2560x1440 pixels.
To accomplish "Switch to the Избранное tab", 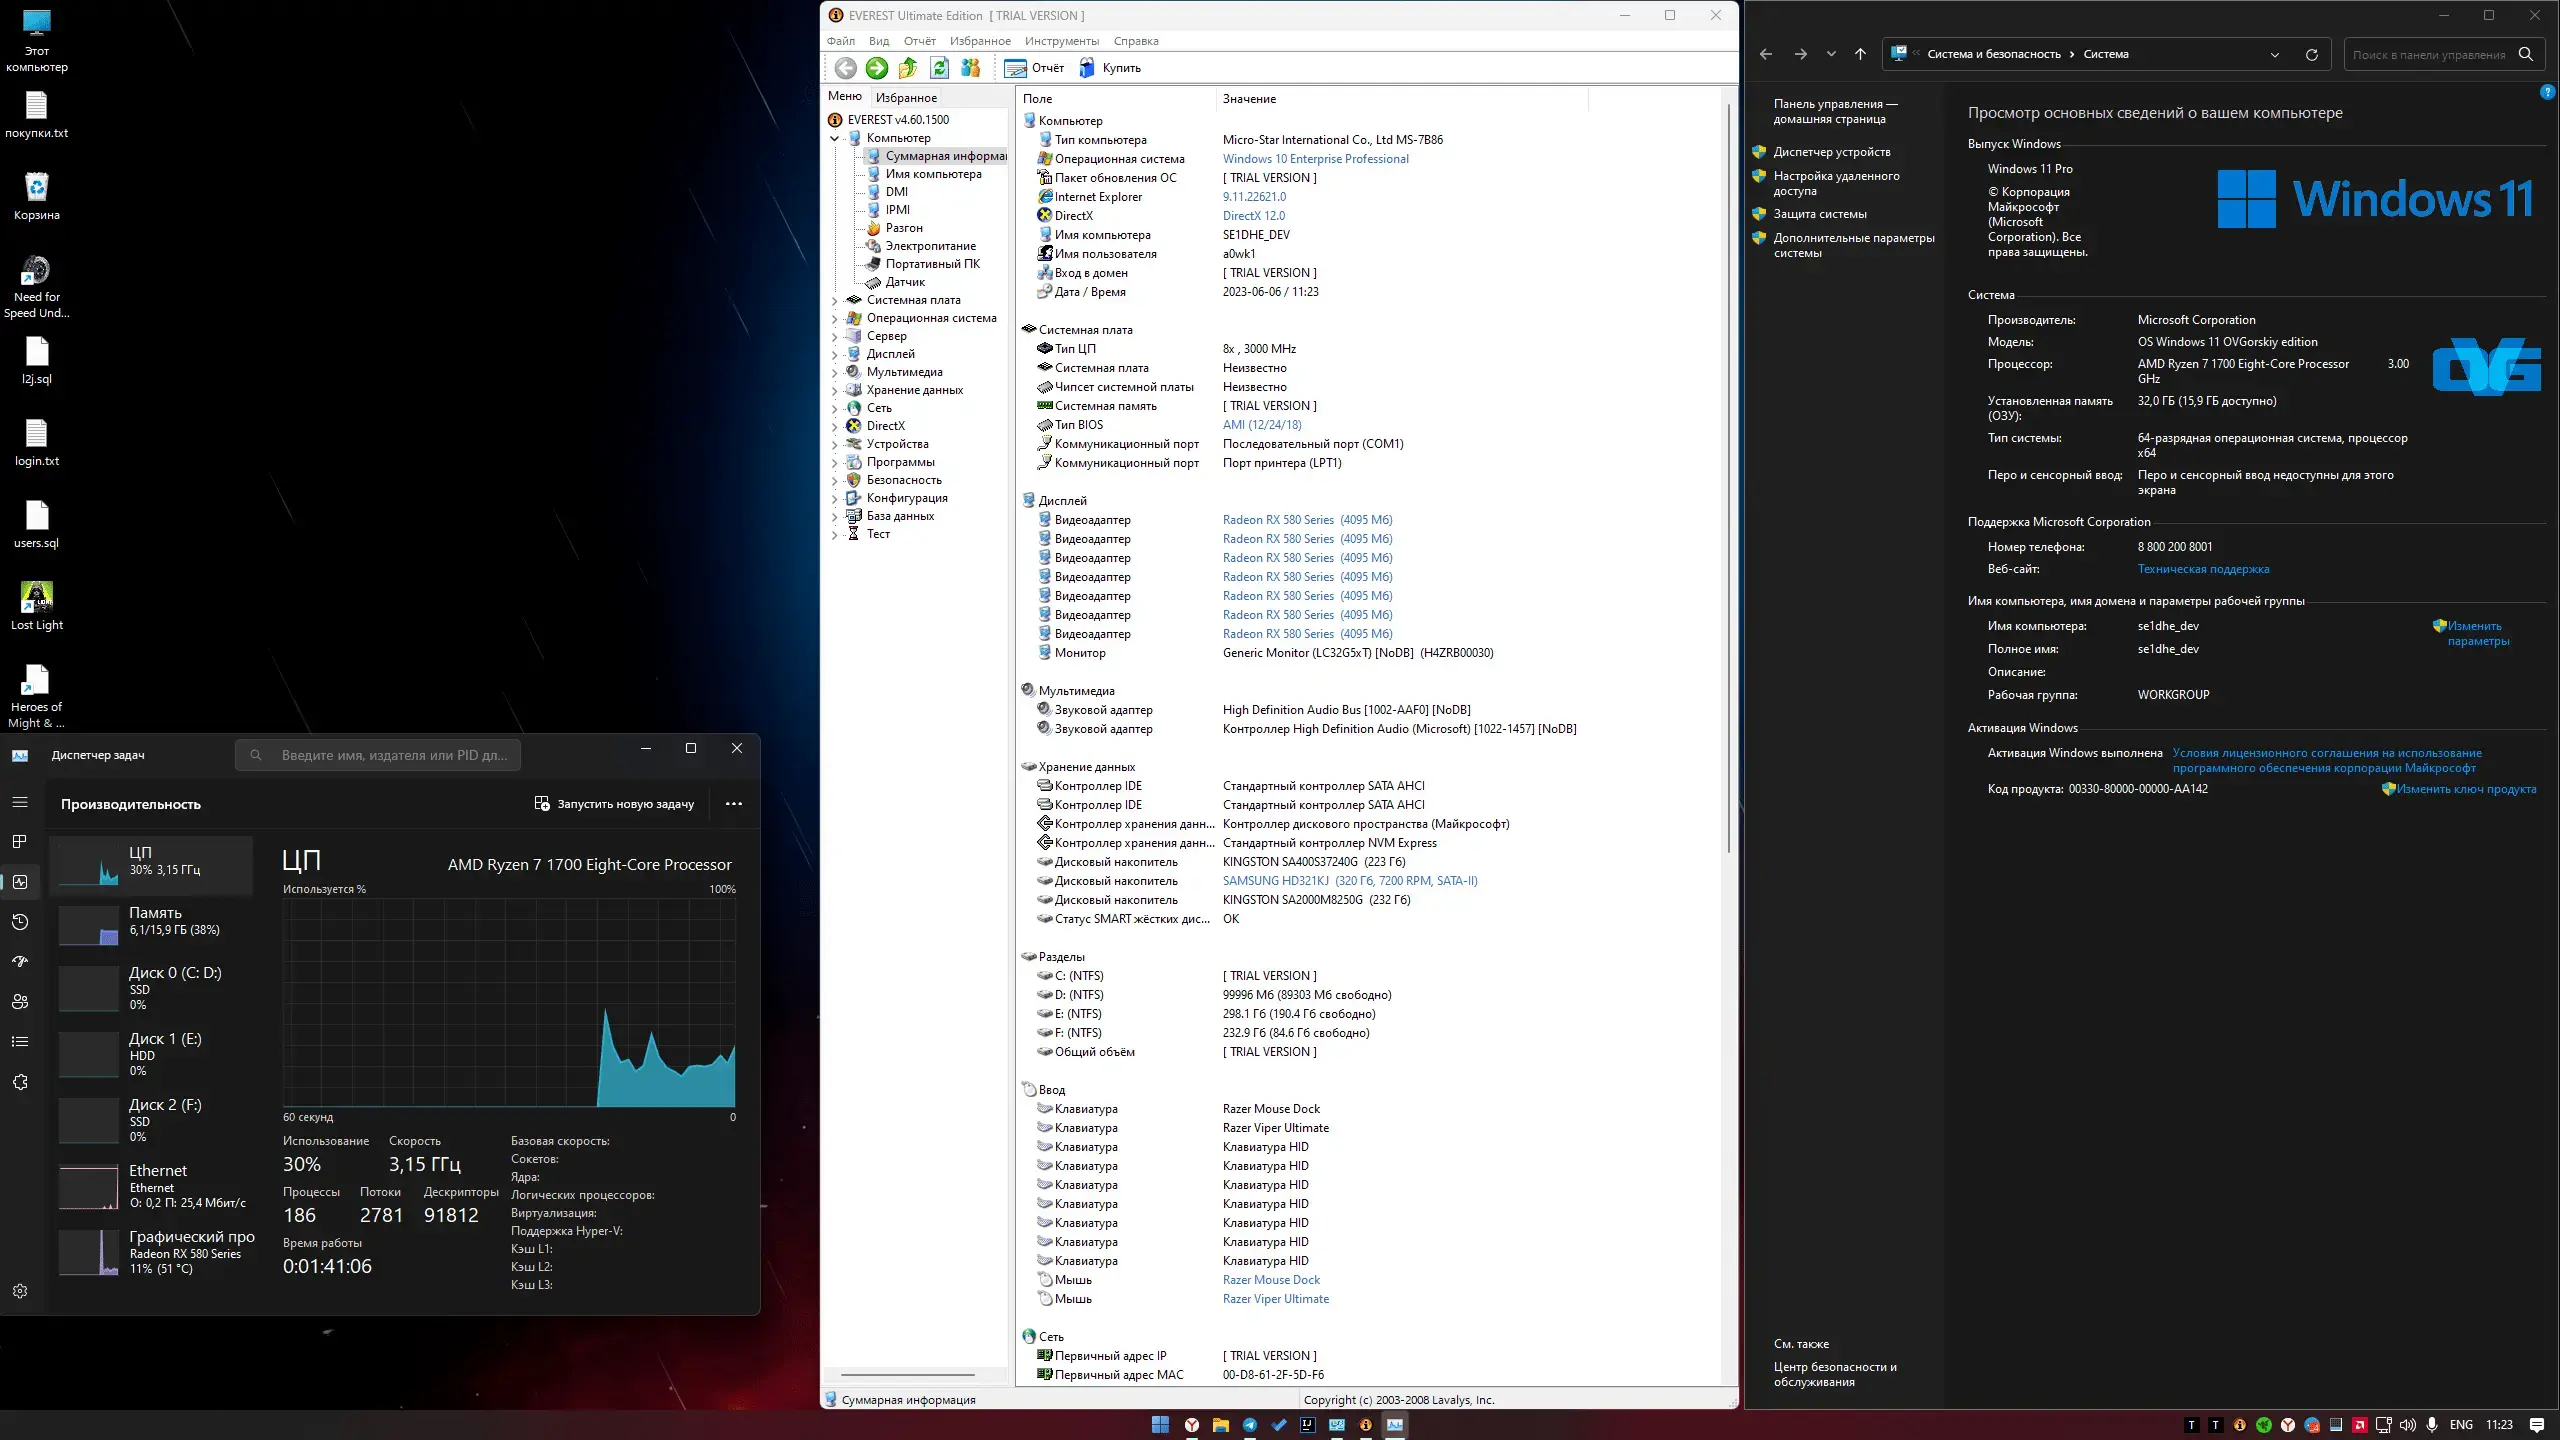I will (x=906, y=97).
